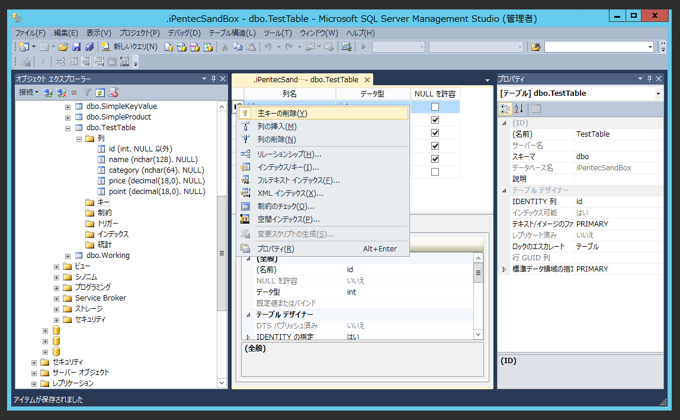Click the Database Engine Query icon
The image size is (680, 420).
click(168, 46)
